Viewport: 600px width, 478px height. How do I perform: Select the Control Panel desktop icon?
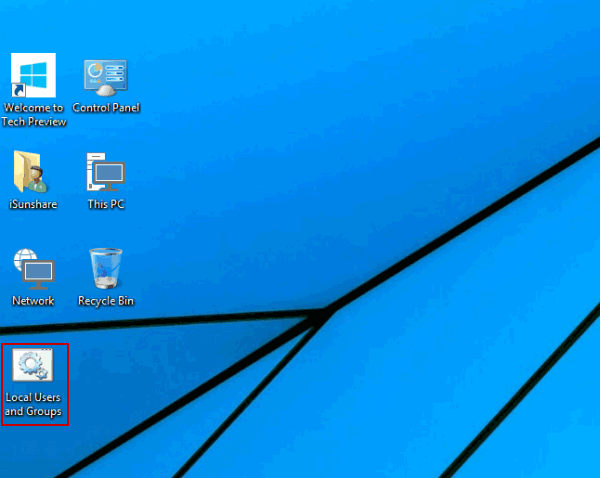pos(106,78)
